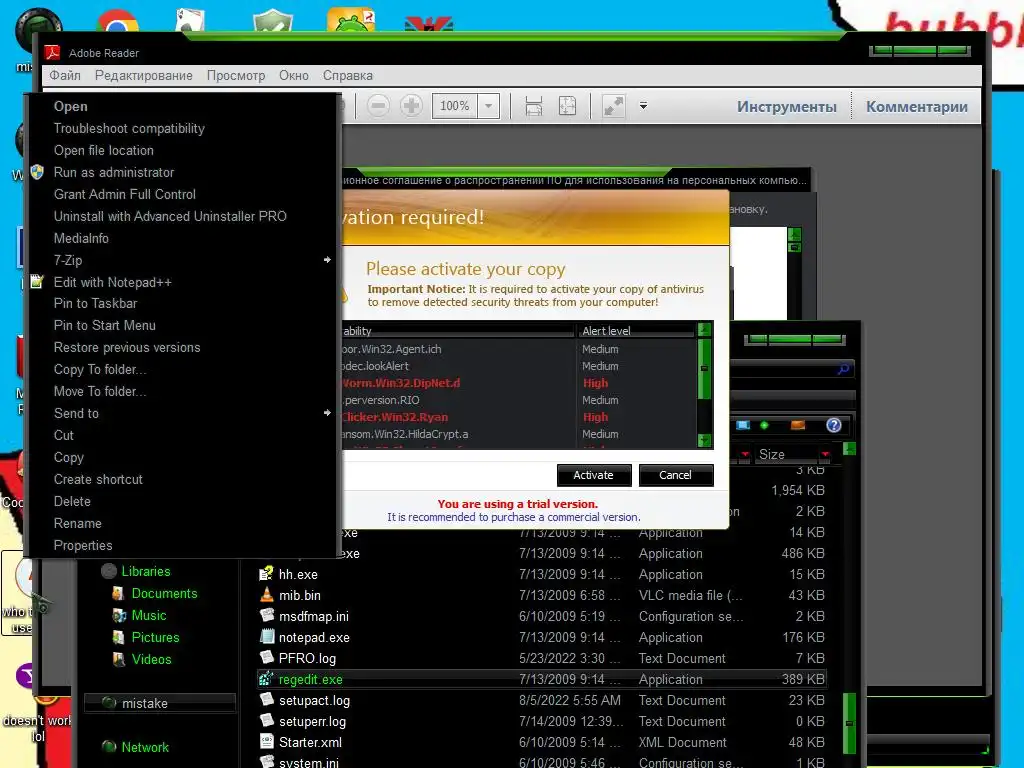Click the Adobe Reader PDF logo in title bar
Viewport: 1024px width, 768px height.
tap(52, 52)
